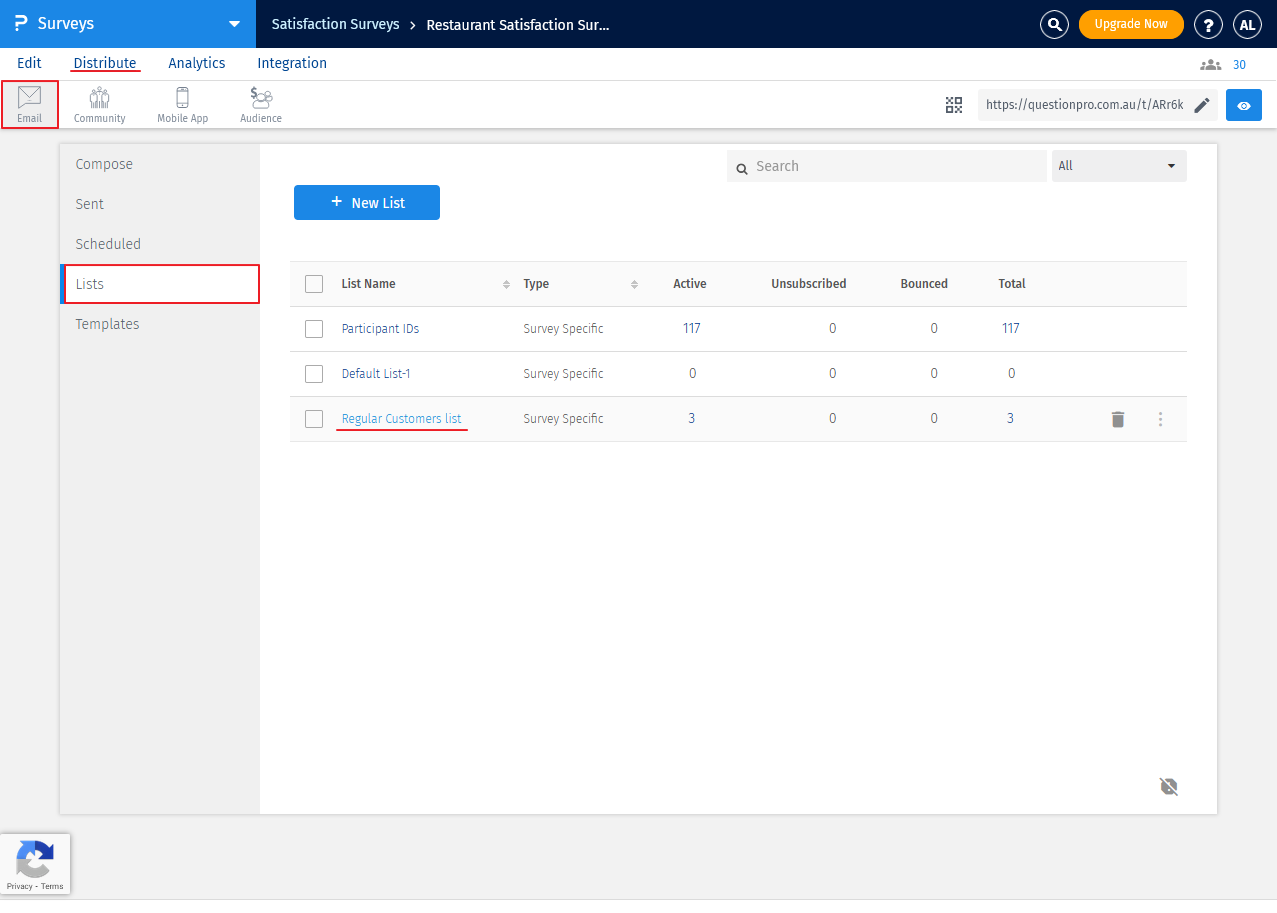Delete the Regular Customers list
This screenshot has height=913, width=1277.
[x=1118, y=419]
